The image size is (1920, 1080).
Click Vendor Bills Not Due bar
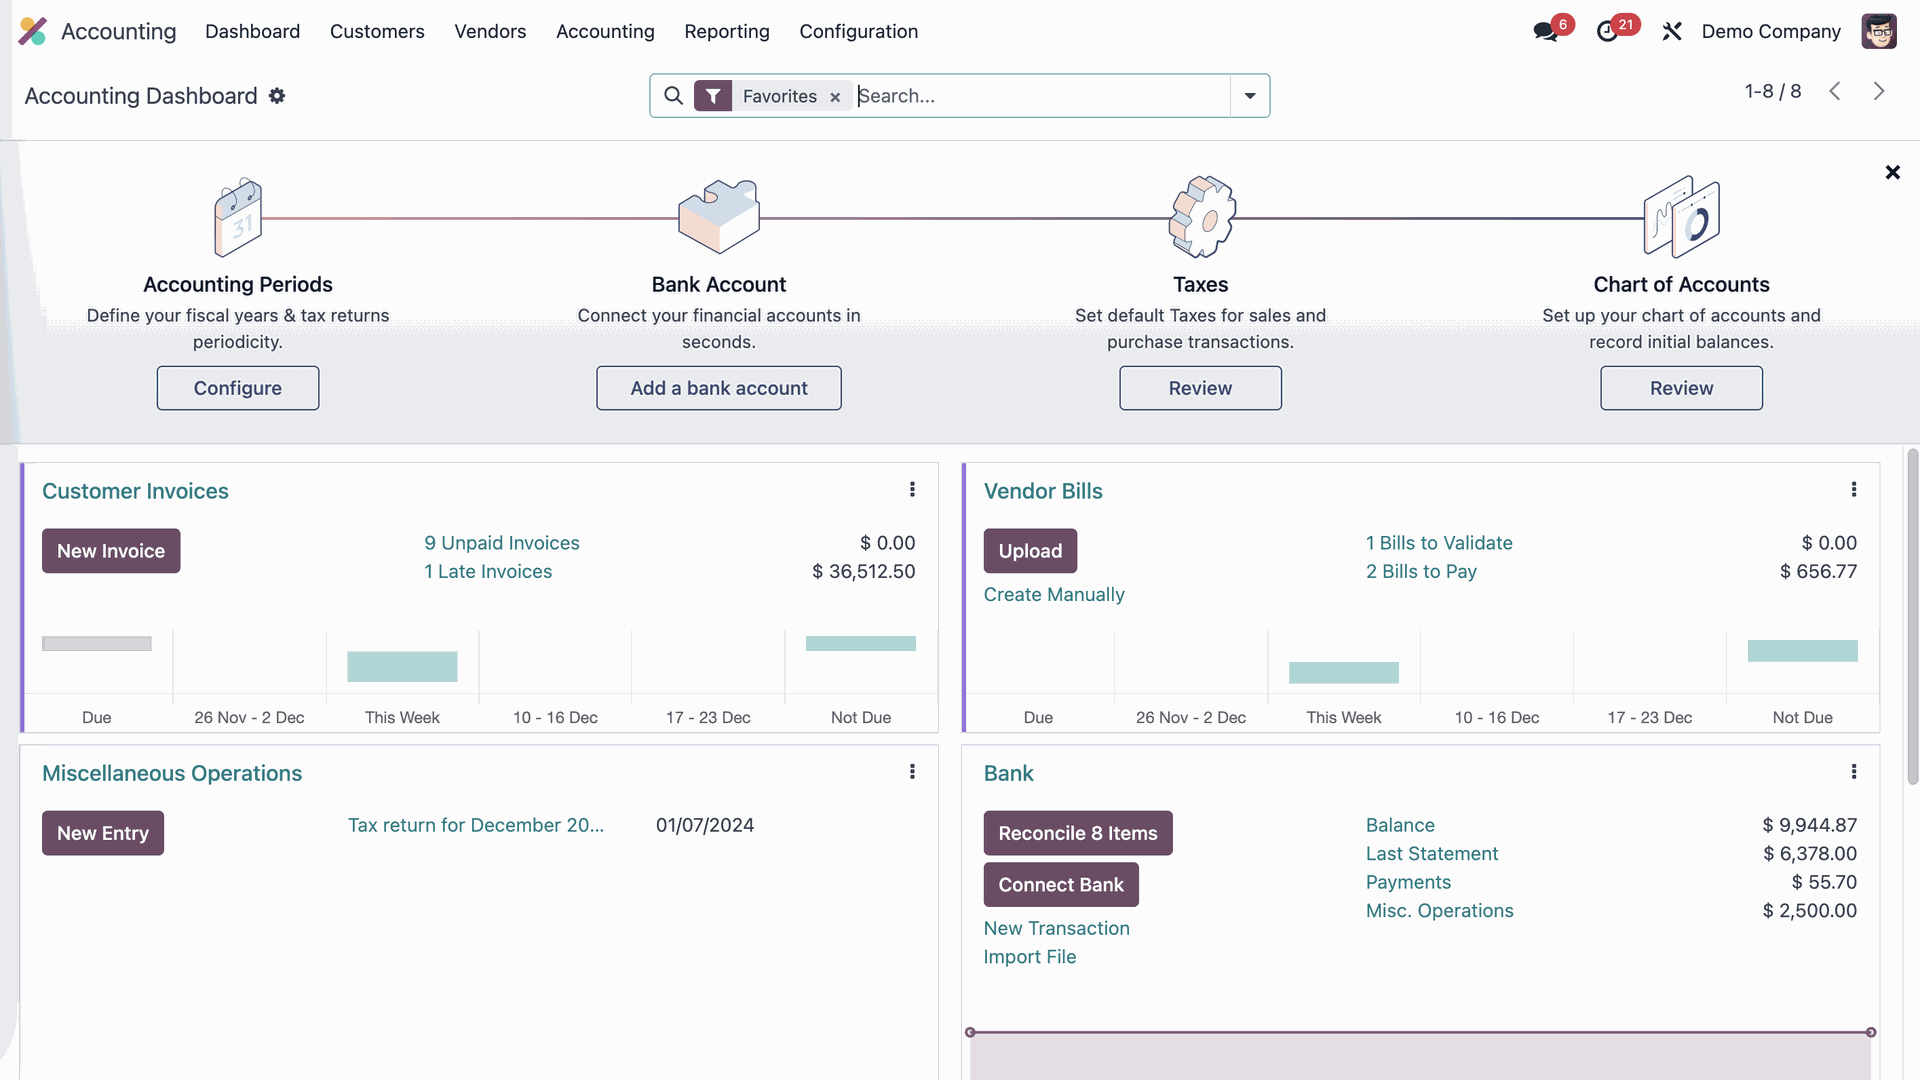tap(1802, 651)
